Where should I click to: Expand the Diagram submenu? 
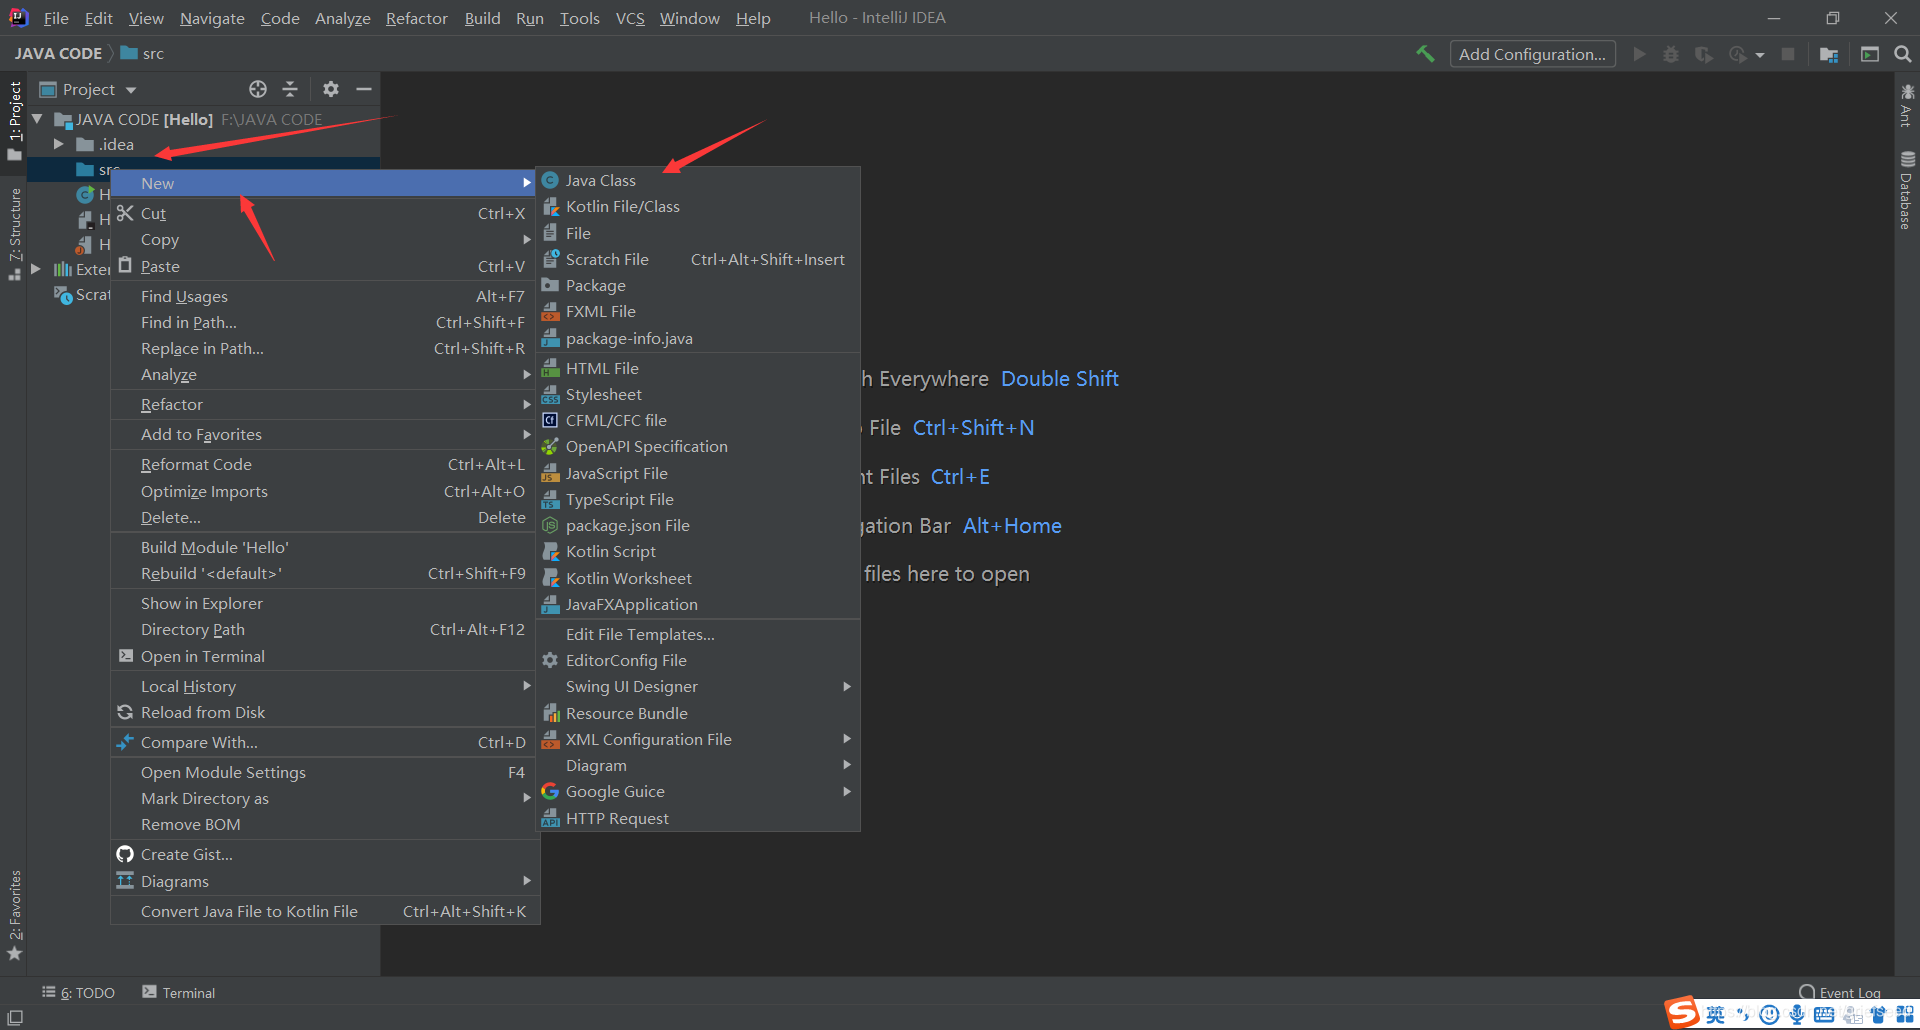click(x=698, y=765)
